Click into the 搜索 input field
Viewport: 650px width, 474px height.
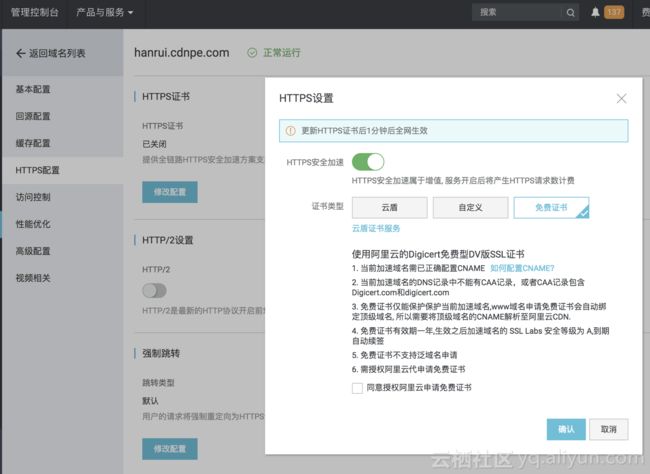click(518, 12)
